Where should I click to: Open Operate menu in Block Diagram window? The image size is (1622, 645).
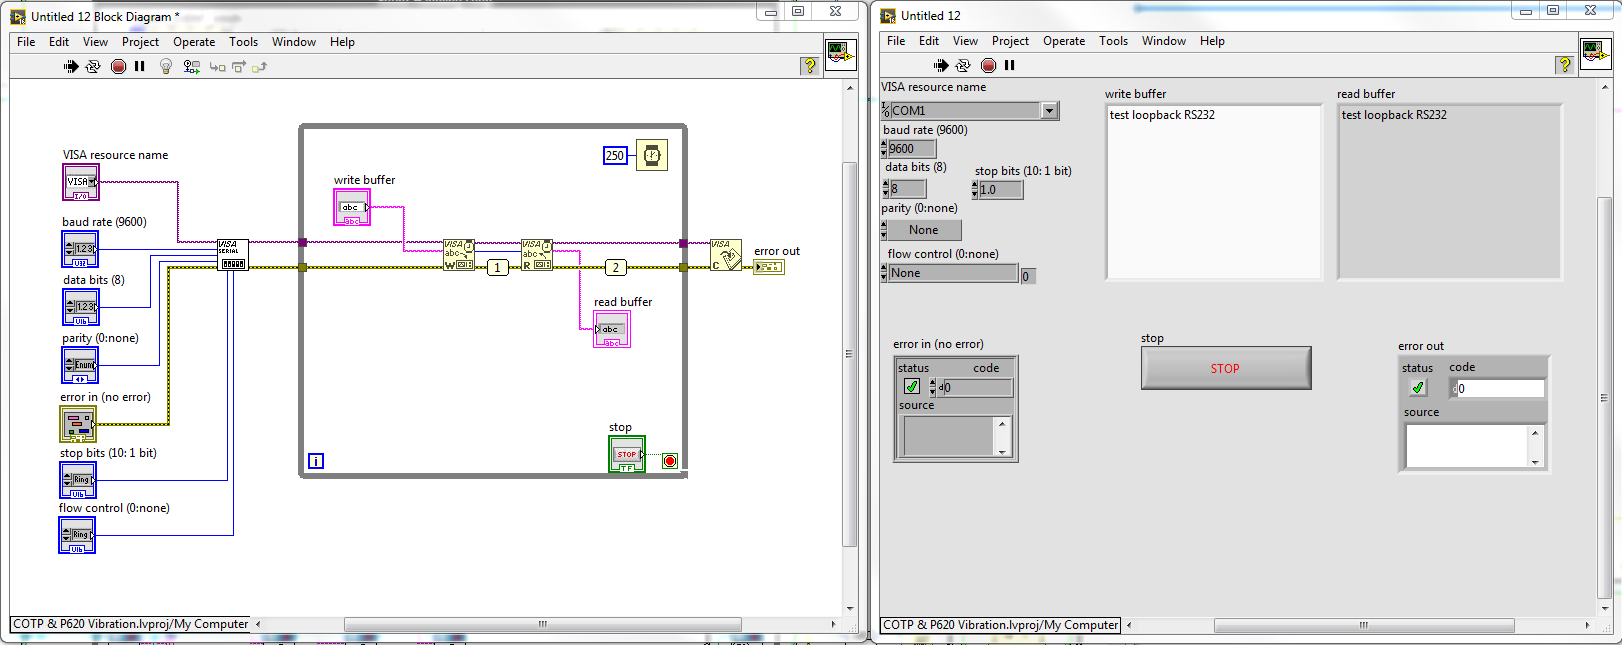(x=193, y=42)
